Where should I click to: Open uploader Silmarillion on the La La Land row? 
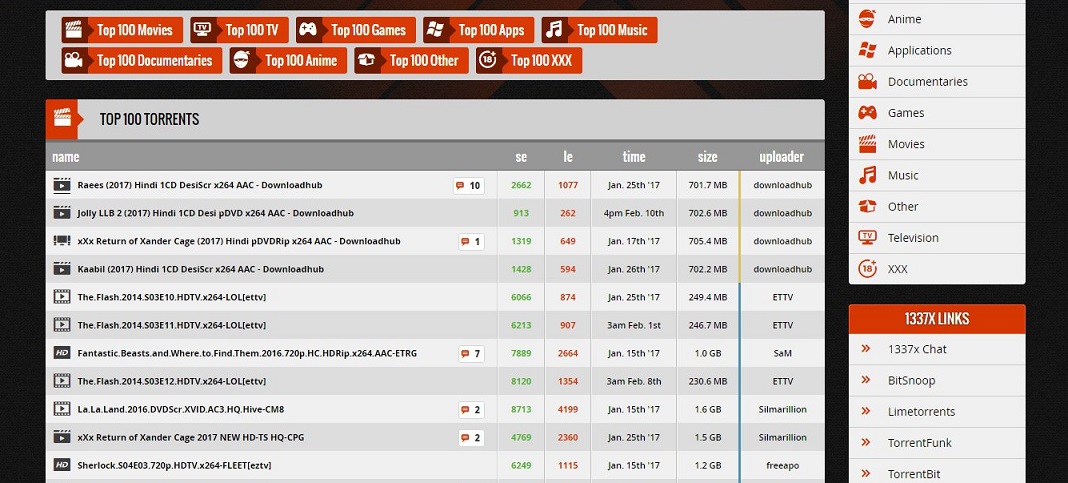coord(782,410)
